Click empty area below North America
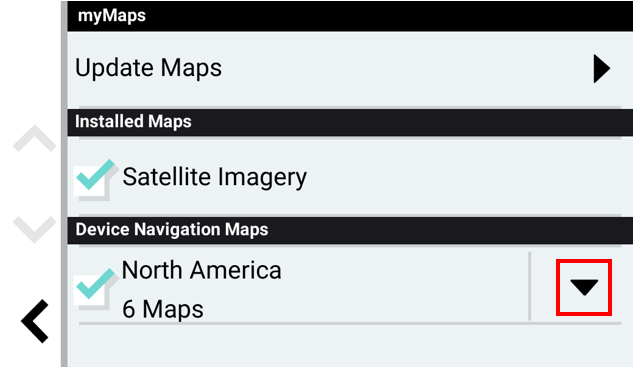636x368 pixels. (350, 346)
